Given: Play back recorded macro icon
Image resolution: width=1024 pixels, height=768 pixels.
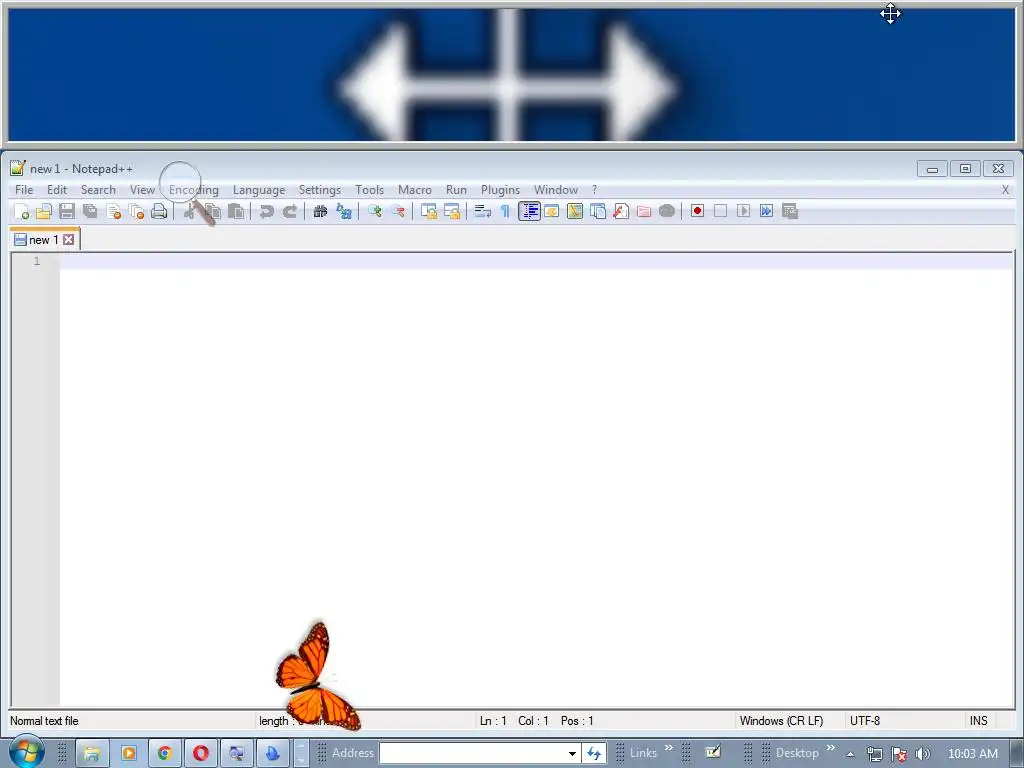Looking at the screenshot, I should 743,211.
